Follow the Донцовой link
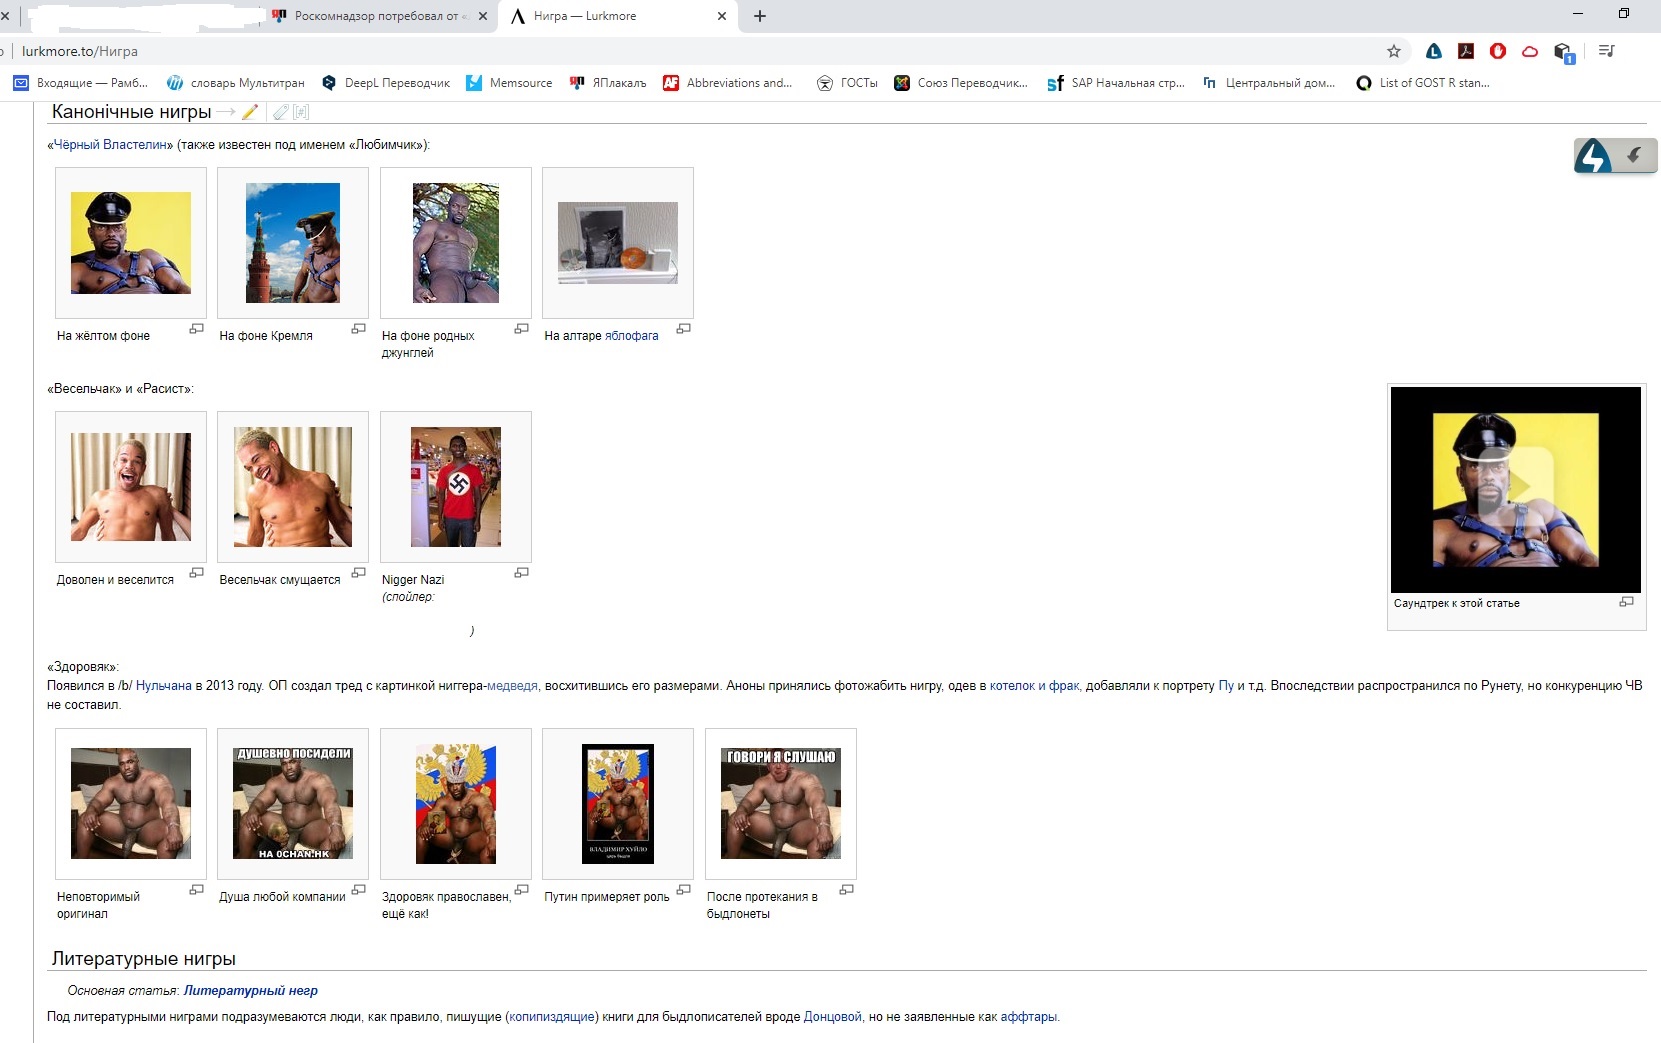Viewport: 1661px width, 1043px height. point(832,1017)
